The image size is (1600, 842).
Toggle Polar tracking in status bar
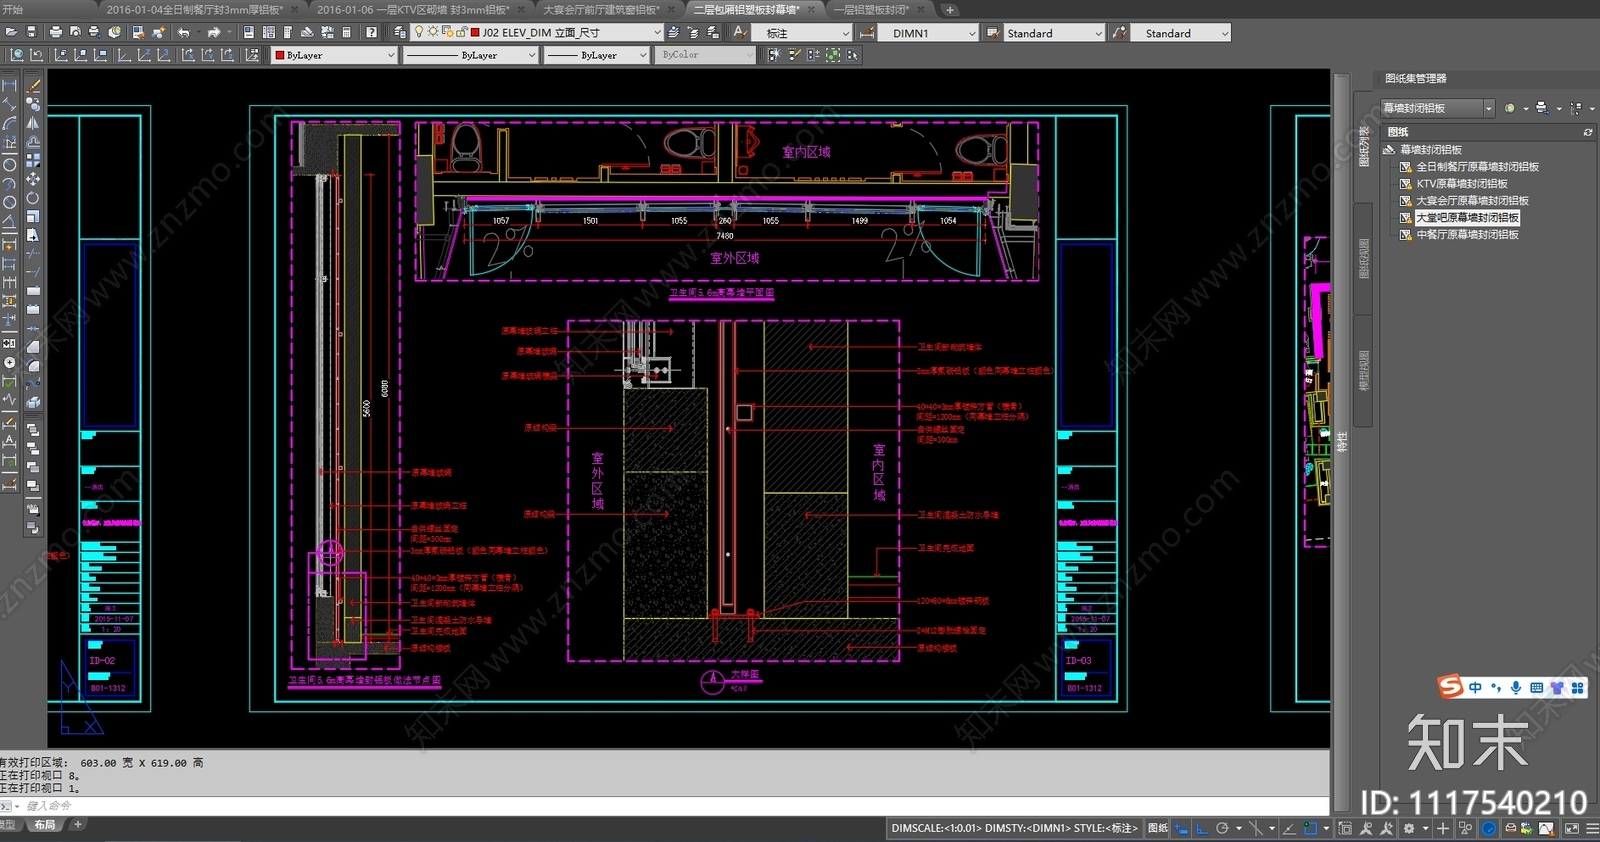(1222, 828)
